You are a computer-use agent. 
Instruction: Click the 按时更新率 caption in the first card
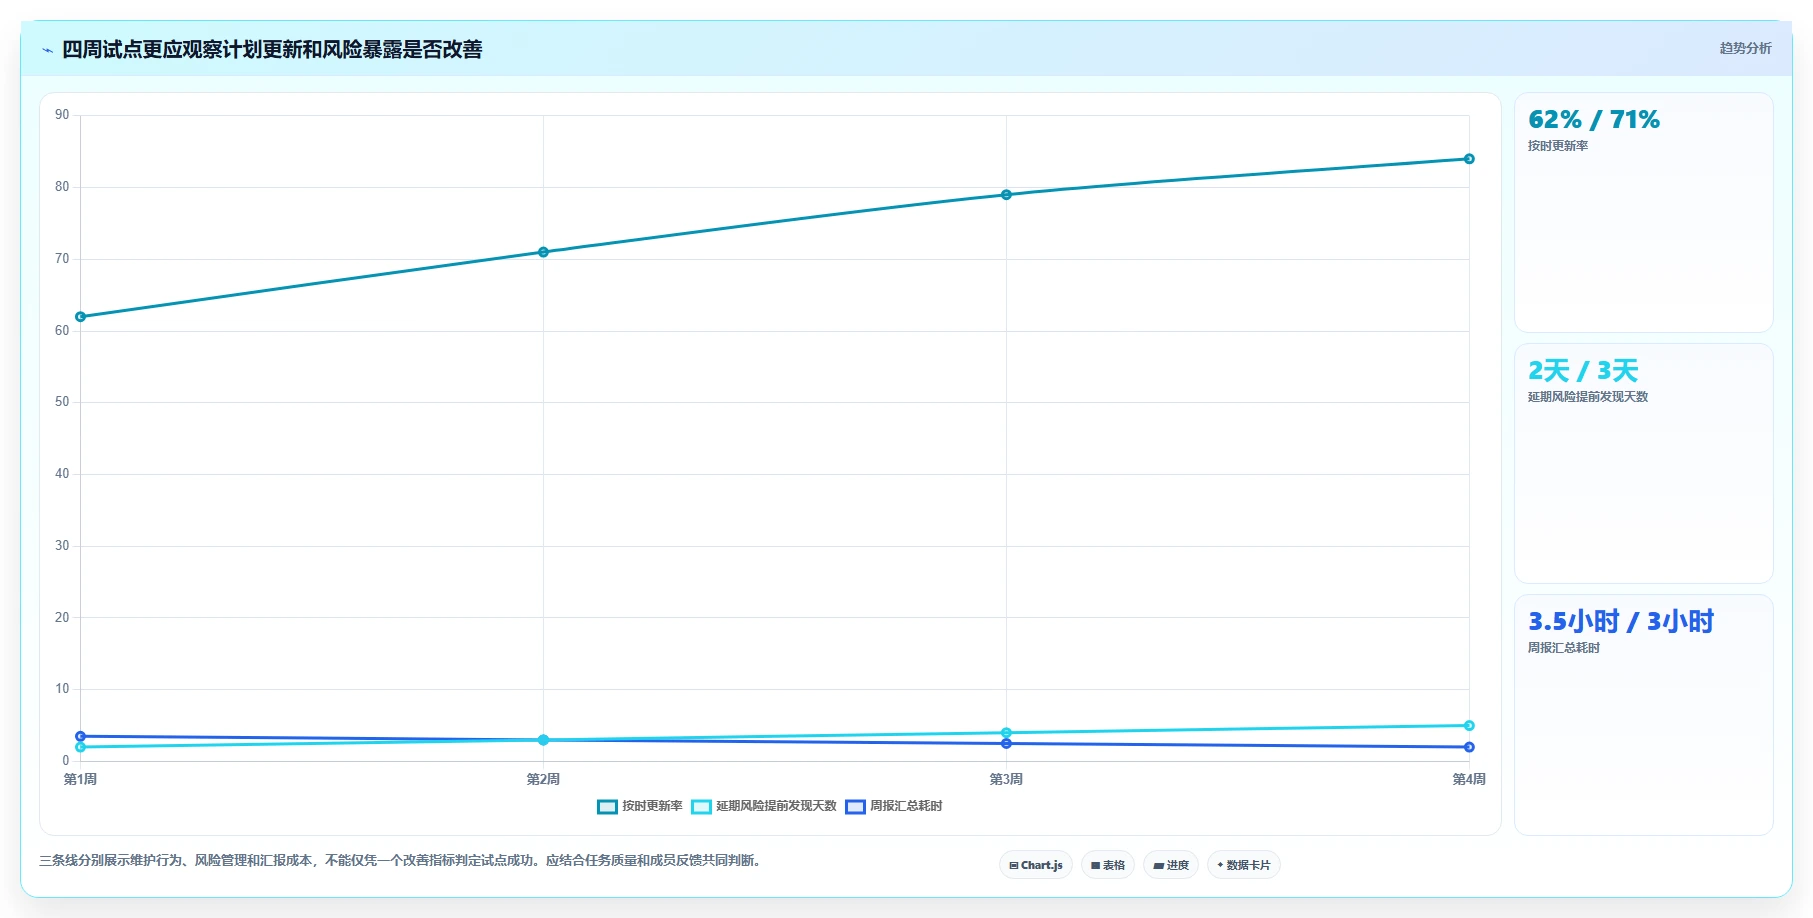(1558, 146)
